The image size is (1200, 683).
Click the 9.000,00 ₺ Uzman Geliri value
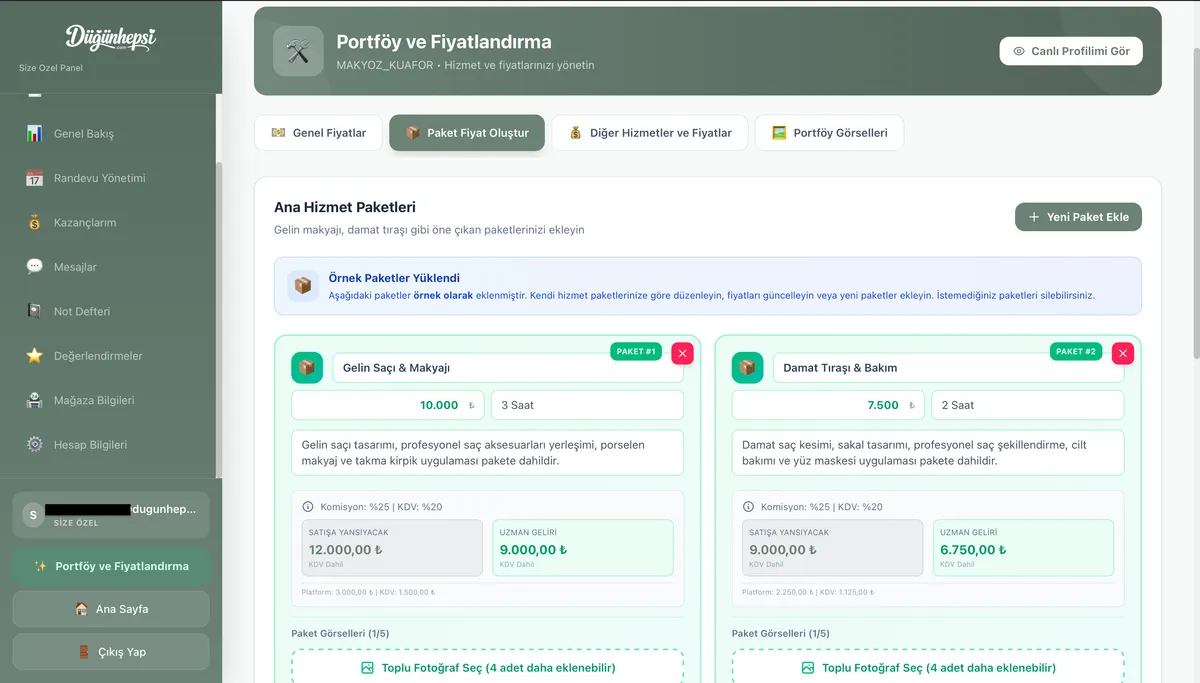click(533, 549)
